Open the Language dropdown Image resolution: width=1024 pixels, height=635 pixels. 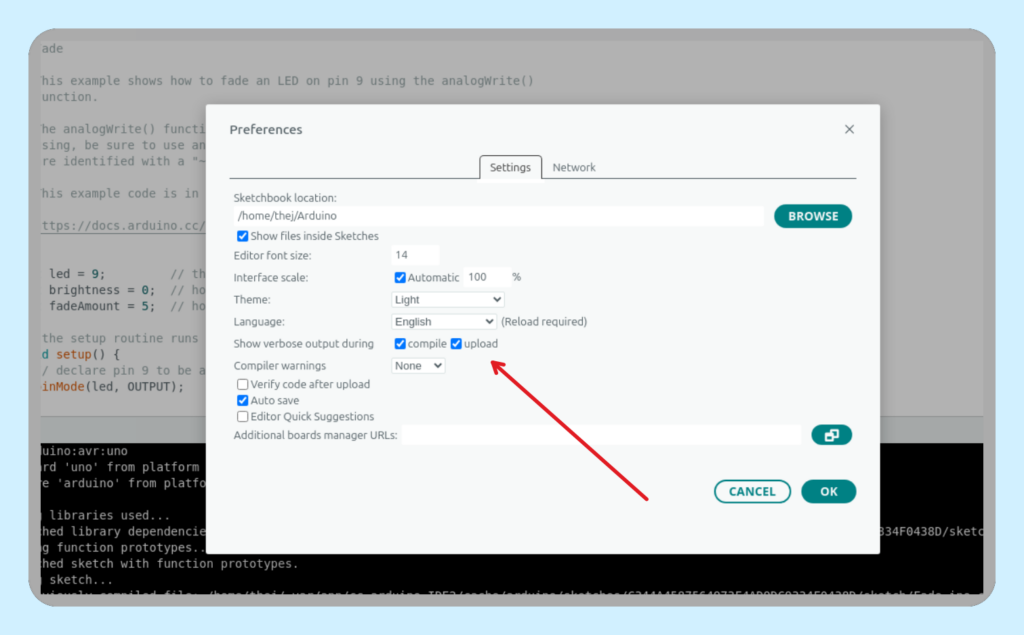click(x=443, y=321)
